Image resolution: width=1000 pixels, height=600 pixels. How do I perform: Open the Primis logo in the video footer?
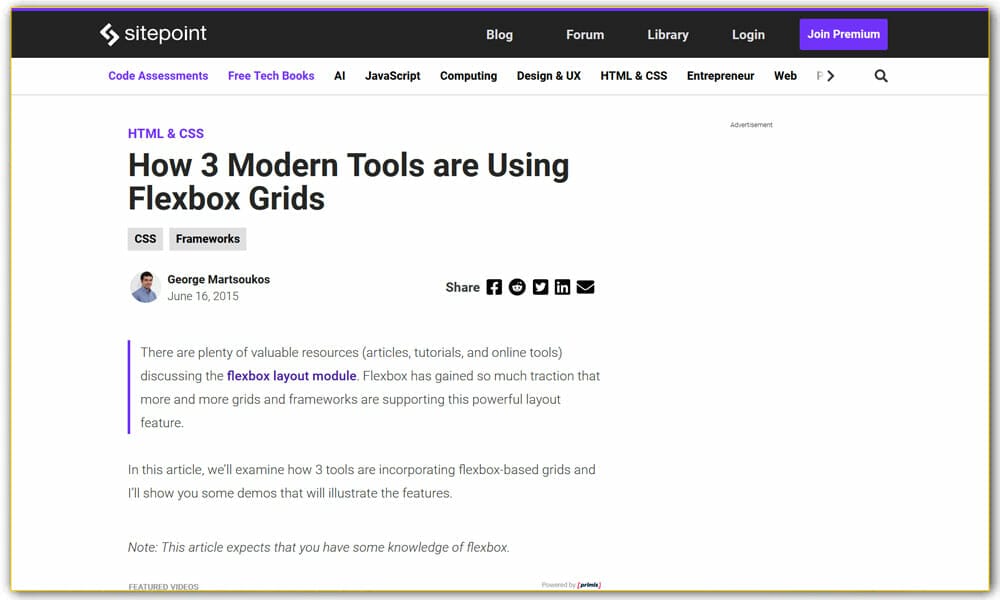pyautogui.click(x=590, y=586)
